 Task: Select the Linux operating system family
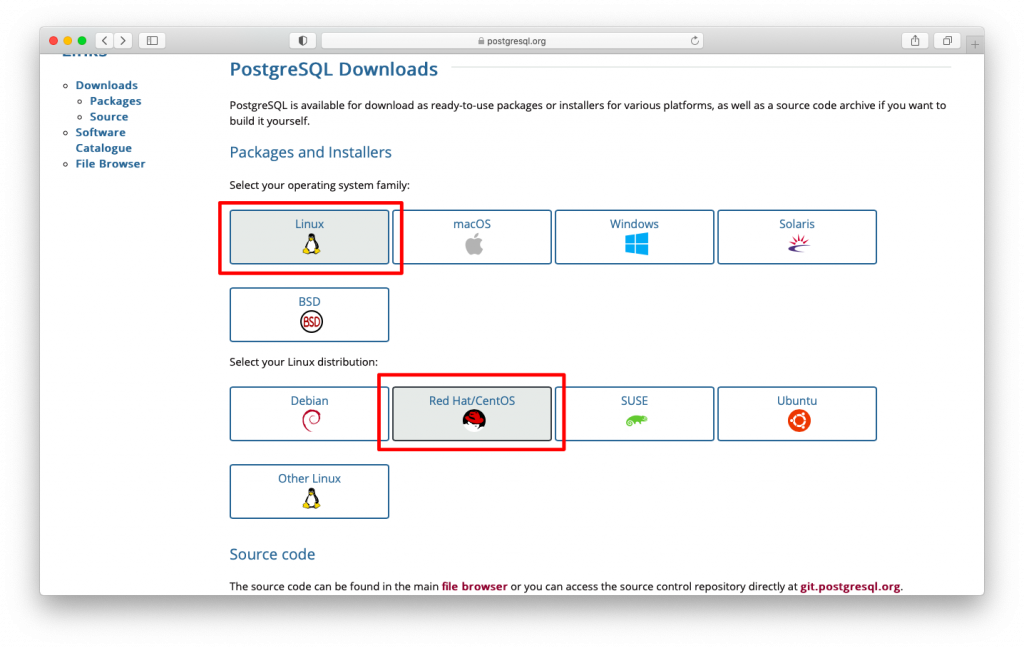(309, 237)
